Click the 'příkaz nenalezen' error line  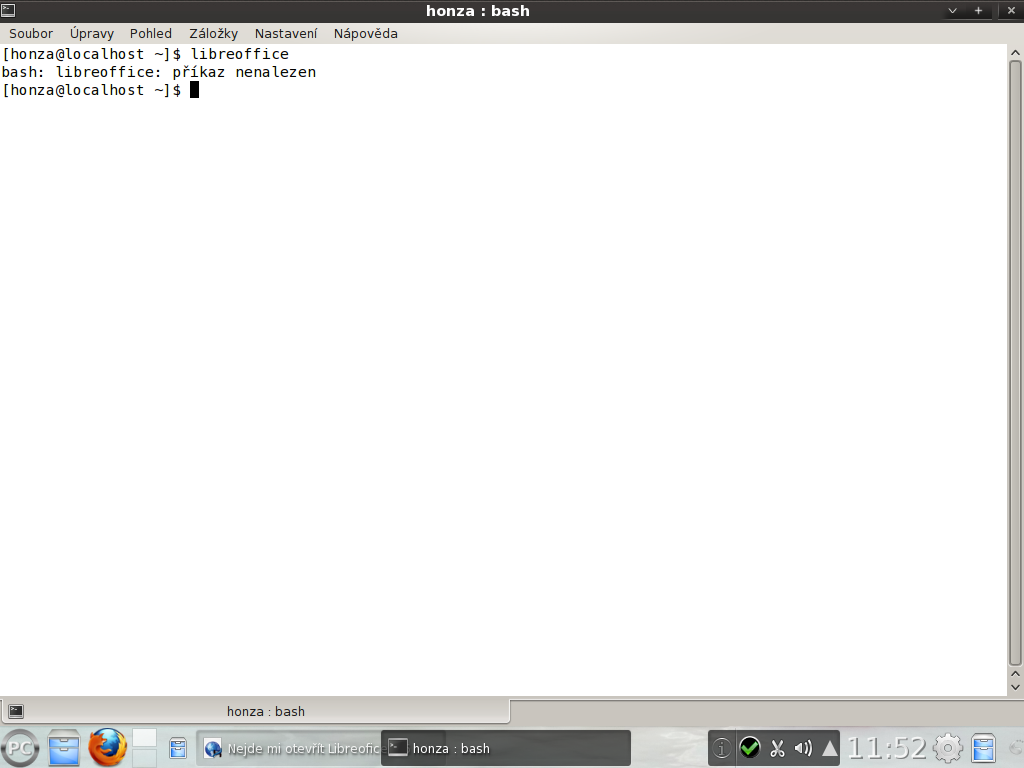tap(159, 72)
